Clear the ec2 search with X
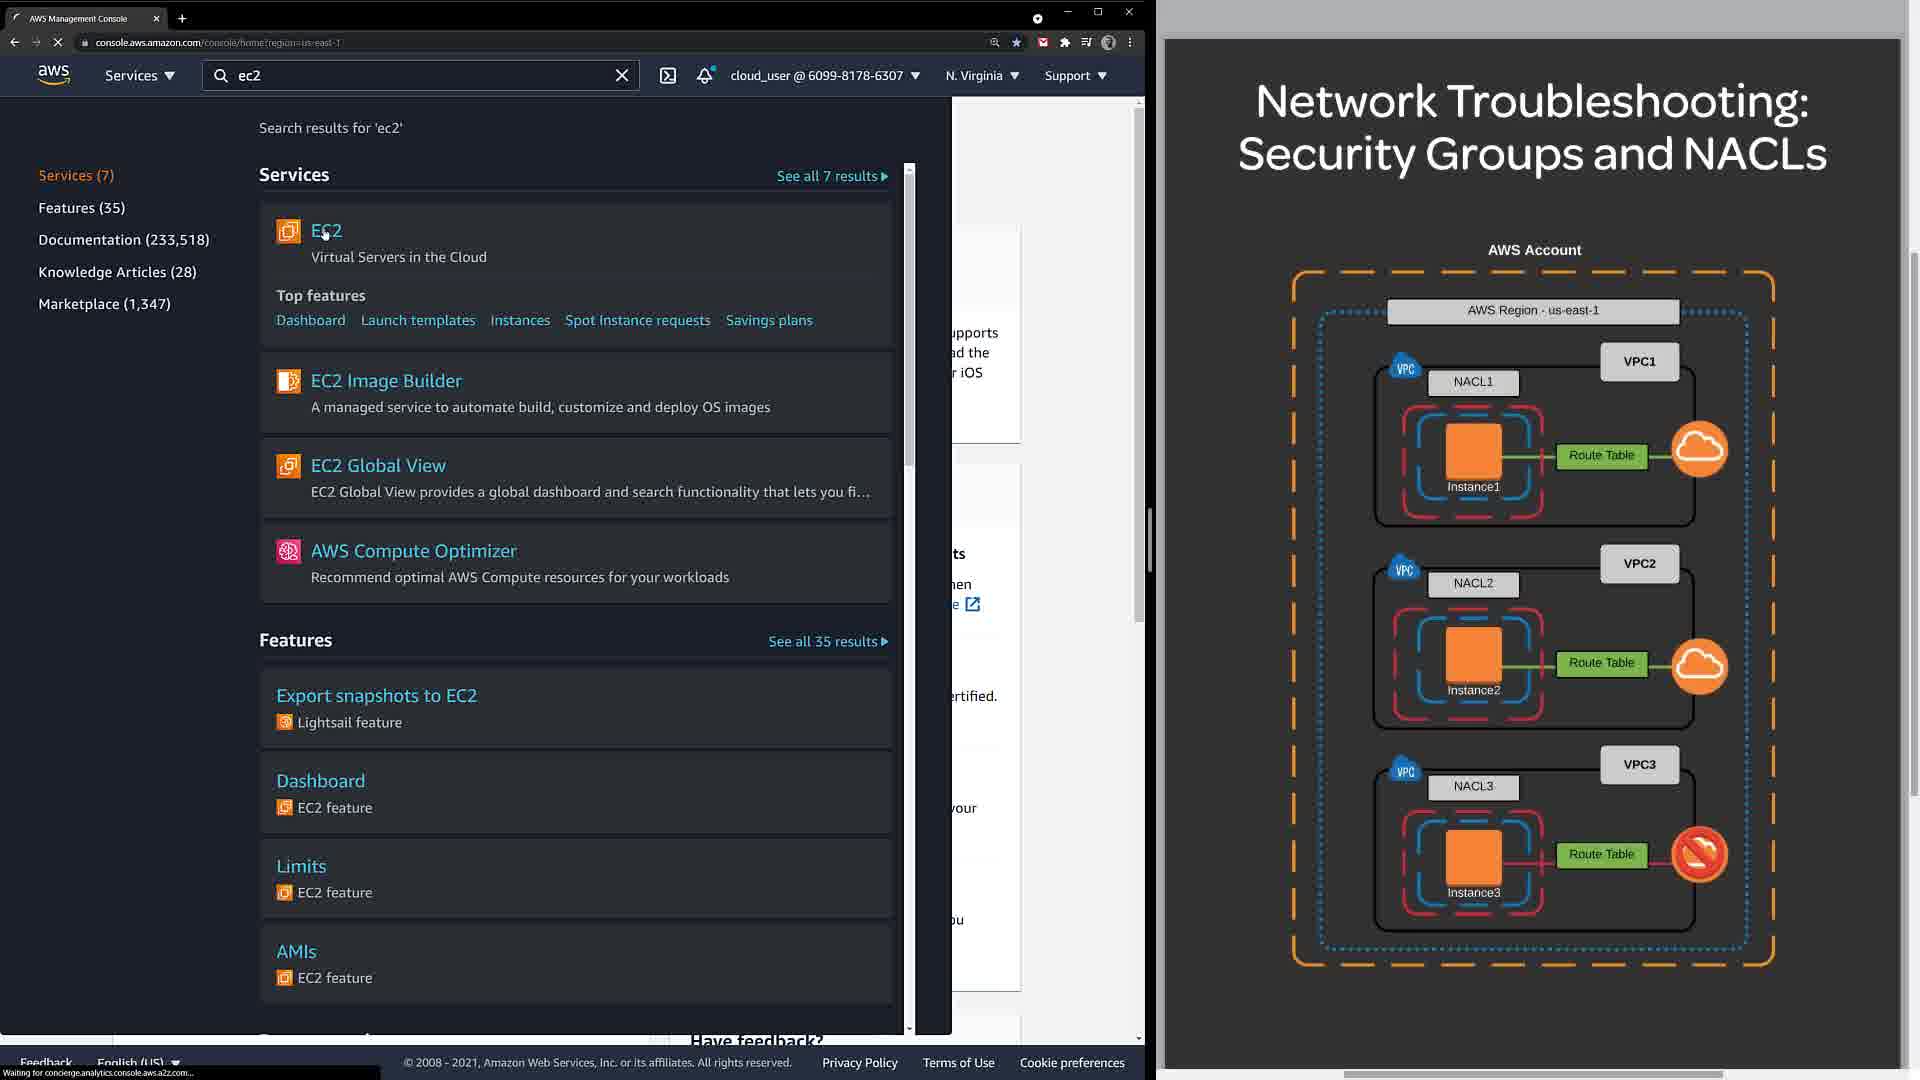This screenshot has height=1080, width=1920. pyautogui.click(x=622, y=76)
